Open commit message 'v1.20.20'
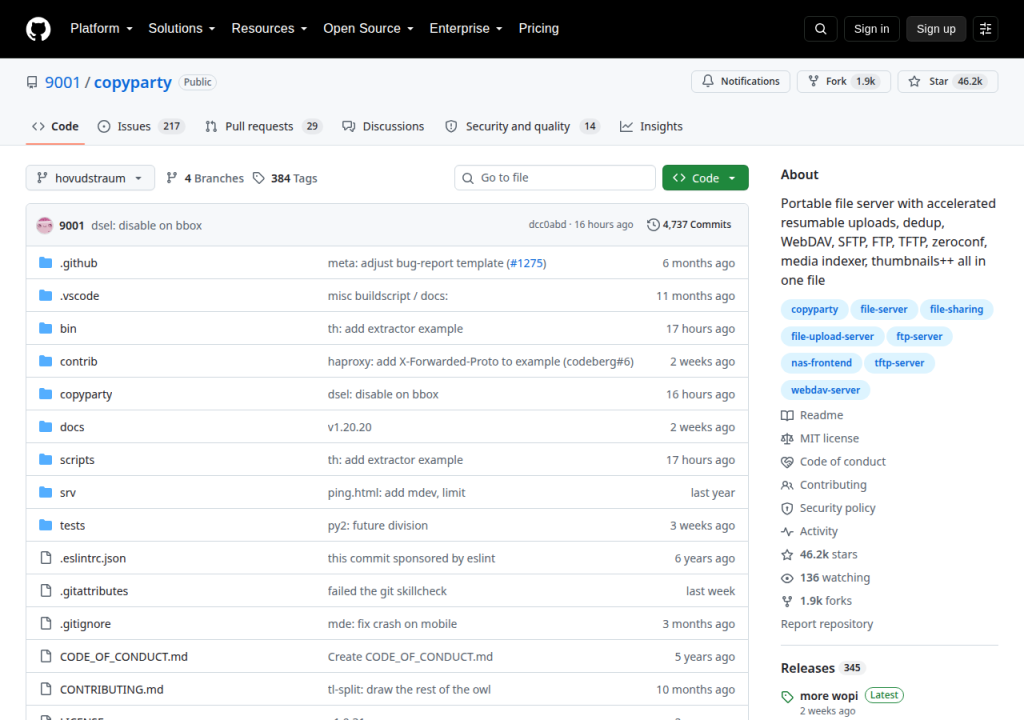 (349, 427)
